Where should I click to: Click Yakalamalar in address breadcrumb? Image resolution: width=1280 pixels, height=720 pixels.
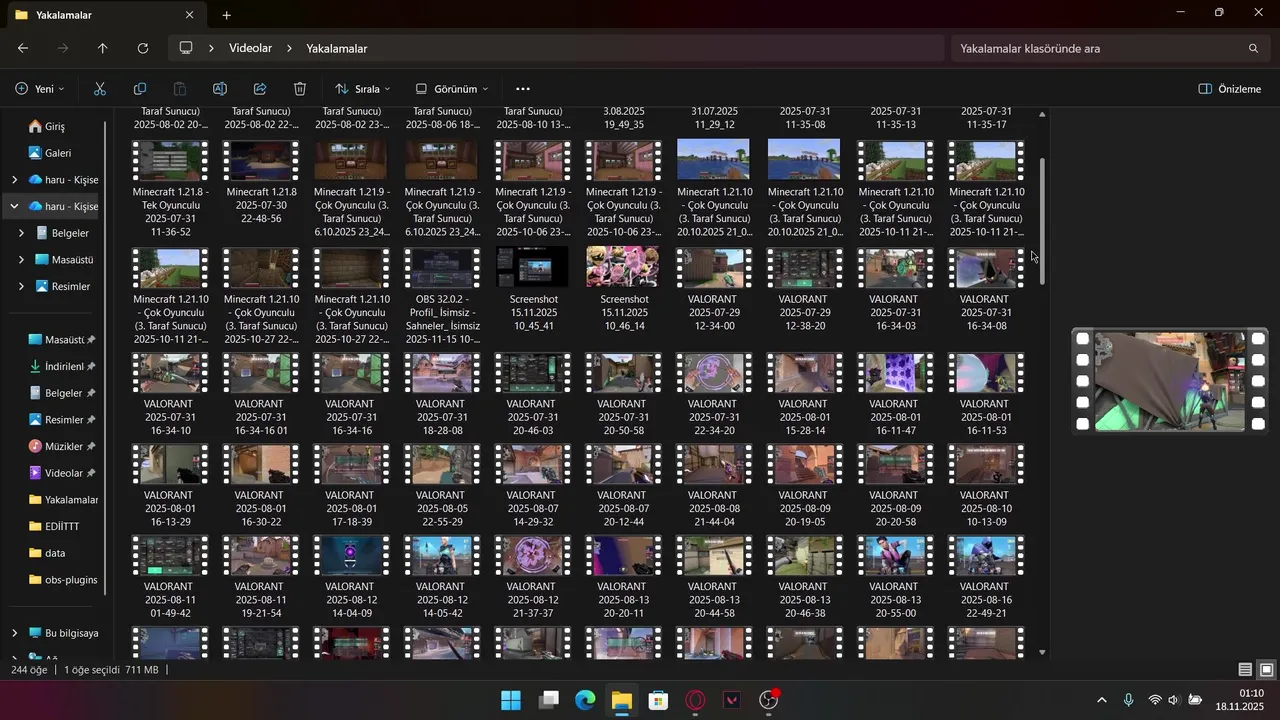(x=337, y=48)
